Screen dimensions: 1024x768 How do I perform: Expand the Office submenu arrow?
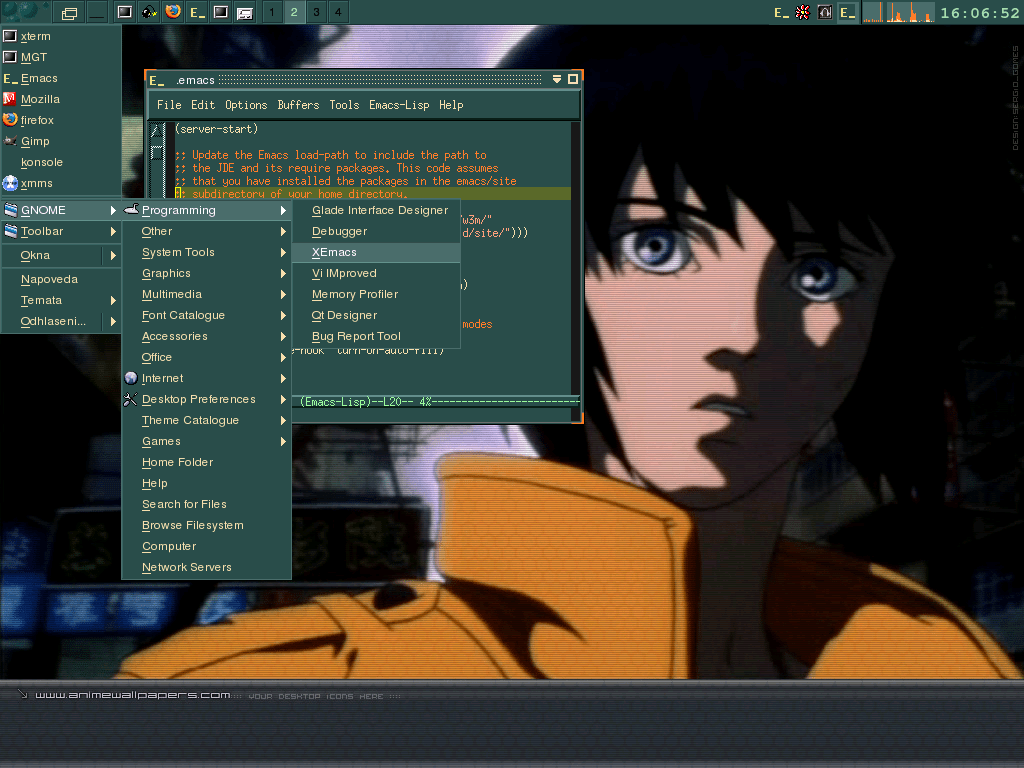[x=283, y=357]
